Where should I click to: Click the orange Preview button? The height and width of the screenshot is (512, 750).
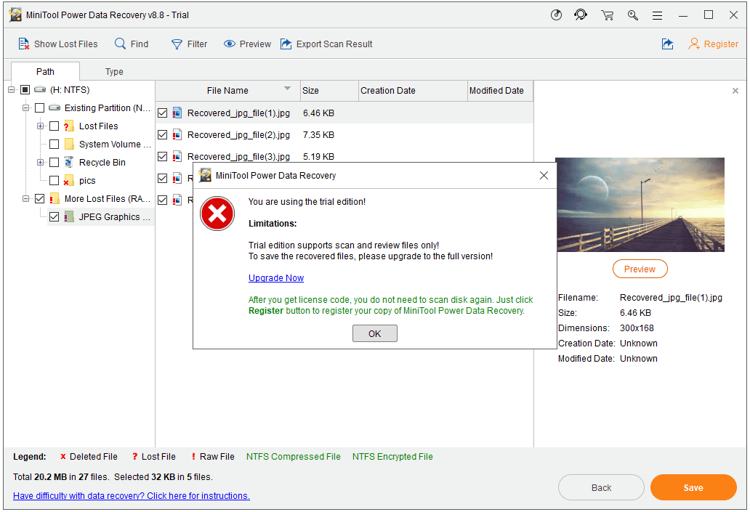[640, 269]
